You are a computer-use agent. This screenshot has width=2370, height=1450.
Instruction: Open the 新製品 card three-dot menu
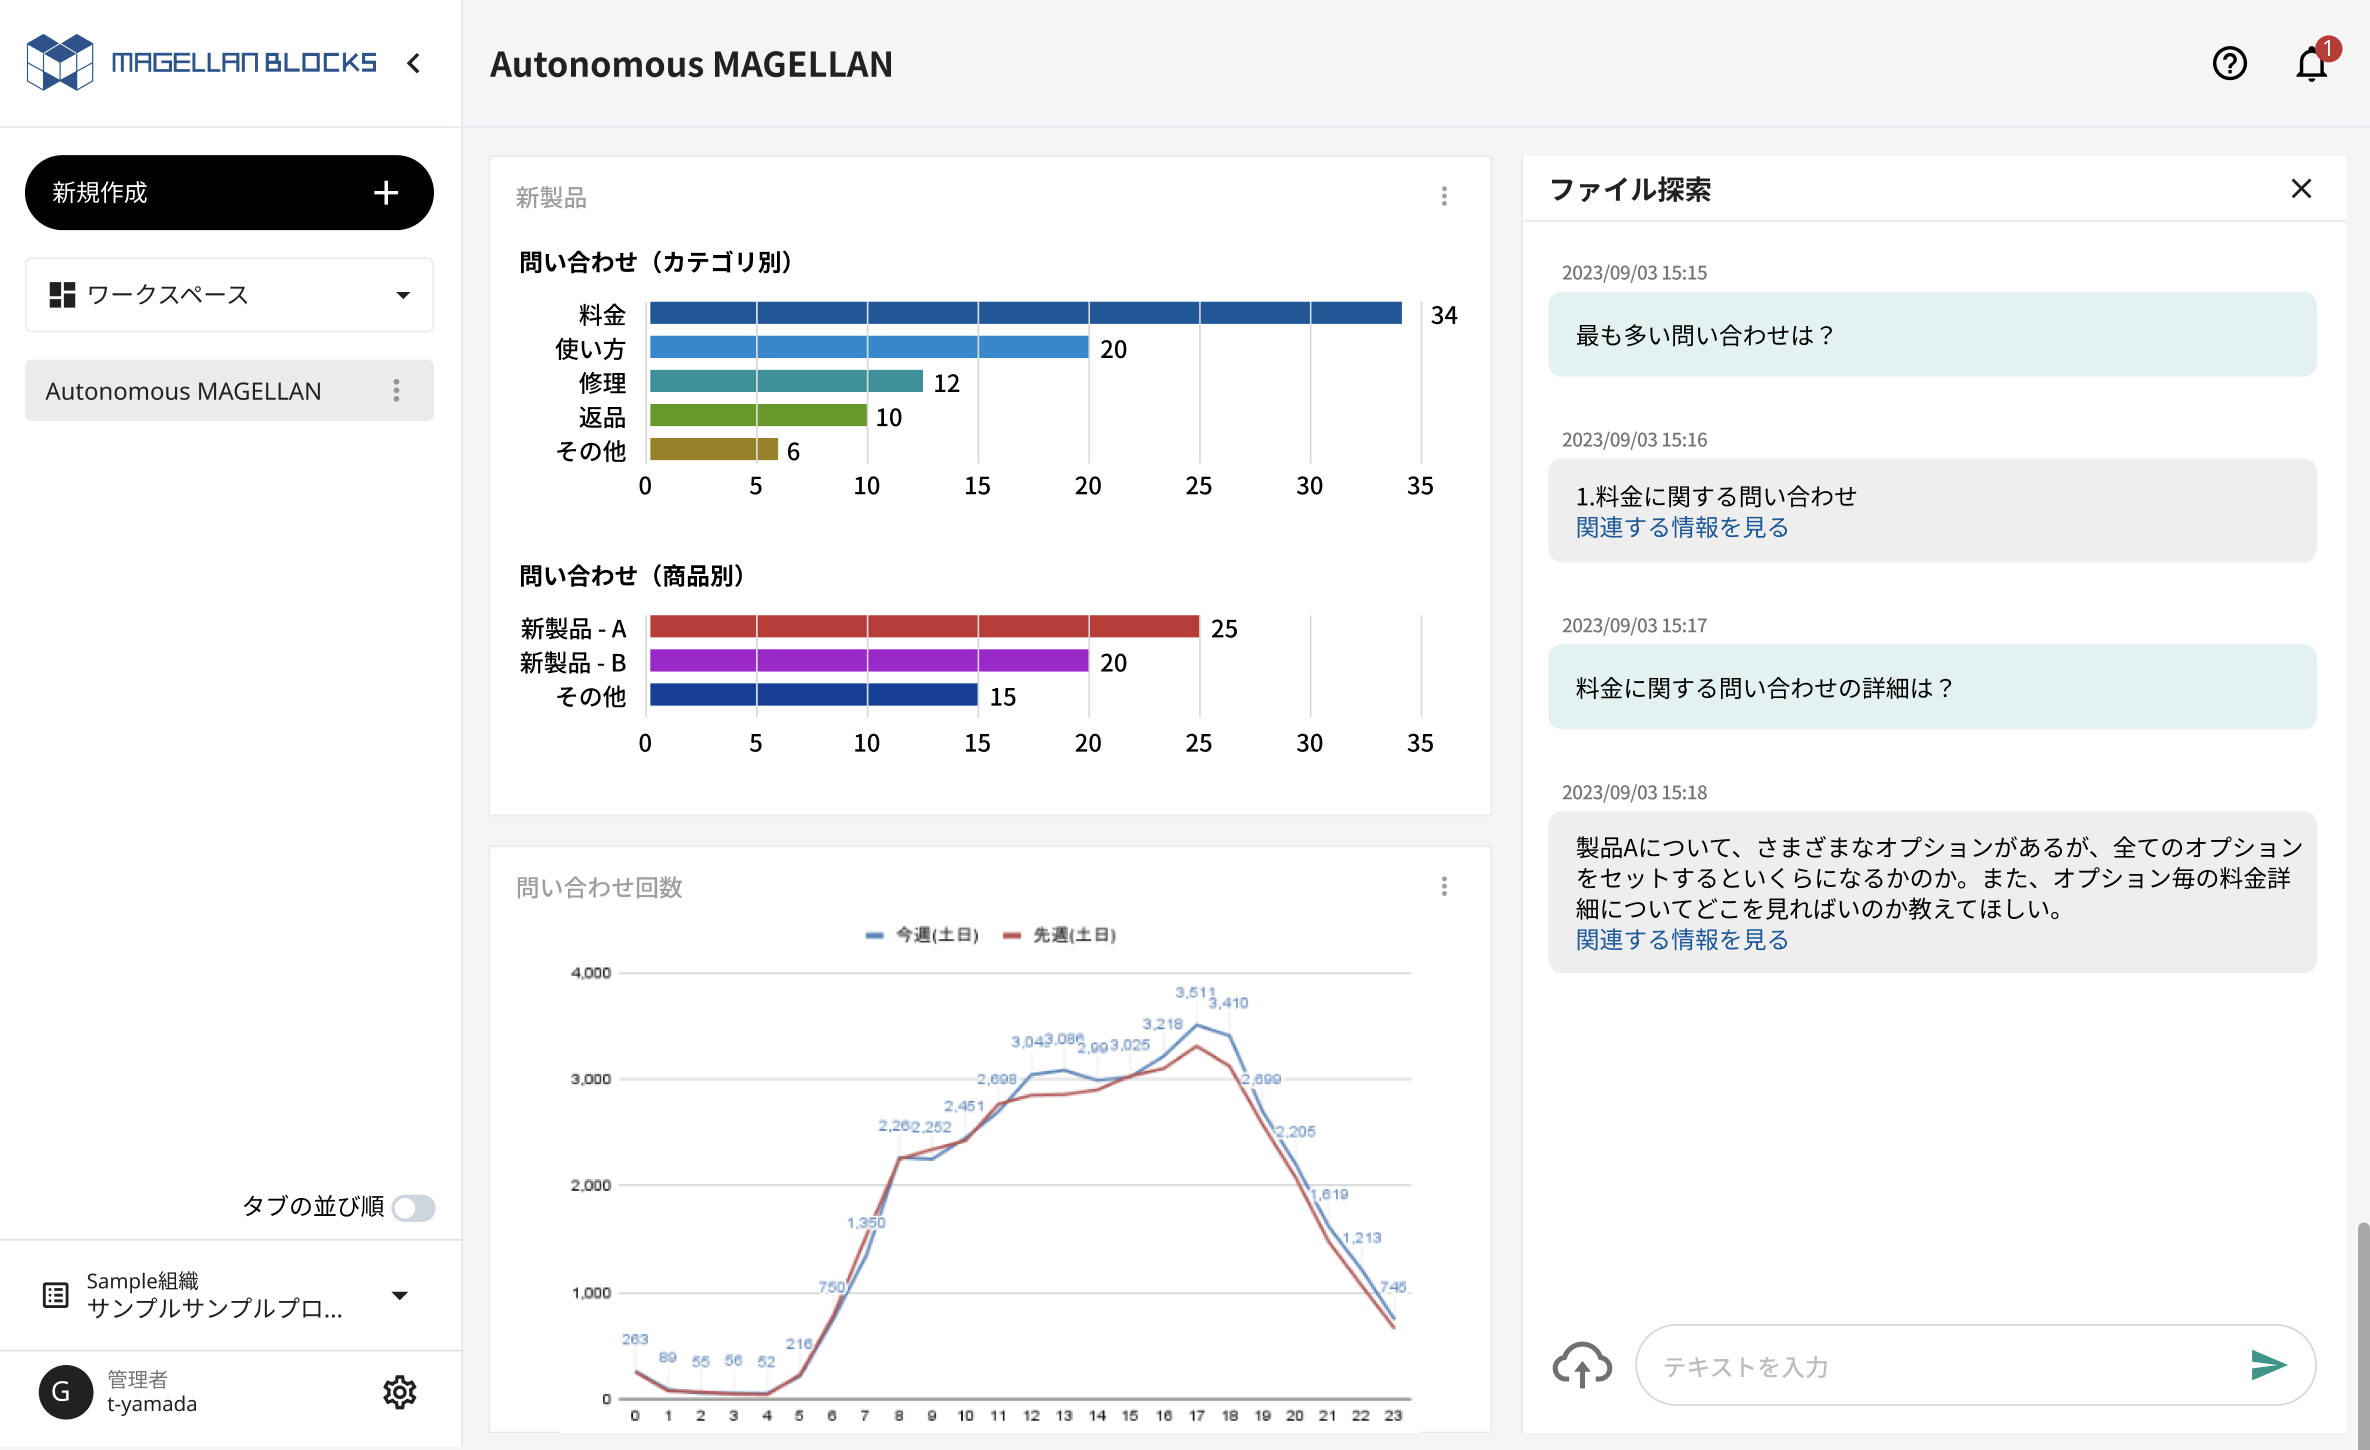pos(1444,196)
